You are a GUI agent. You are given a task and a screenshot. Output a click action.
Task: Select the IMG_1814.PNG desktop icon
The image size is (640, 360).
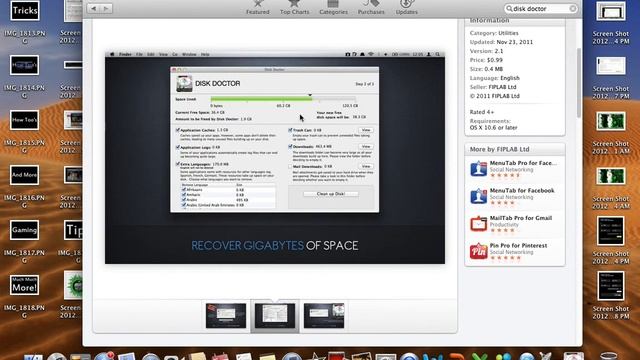(x=24, y=65)
